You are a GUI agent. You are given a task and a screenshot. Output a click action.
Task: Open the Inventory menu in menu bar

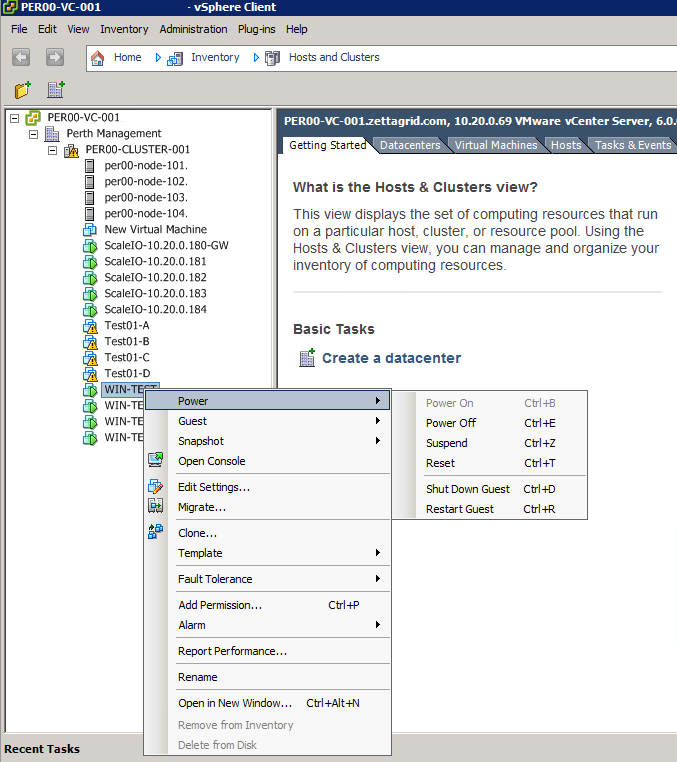[124, 29]
